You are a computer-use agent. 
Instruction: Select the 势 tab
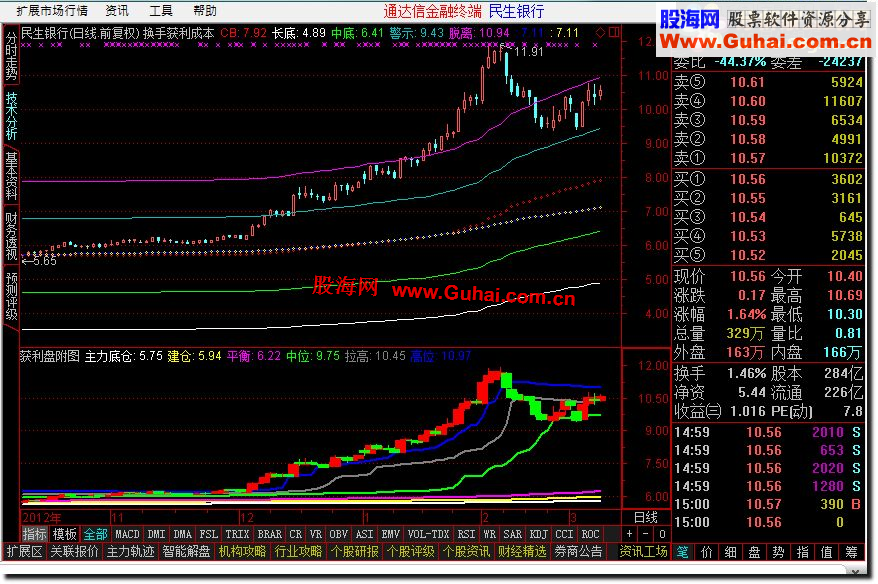click(x=779, y=552)
